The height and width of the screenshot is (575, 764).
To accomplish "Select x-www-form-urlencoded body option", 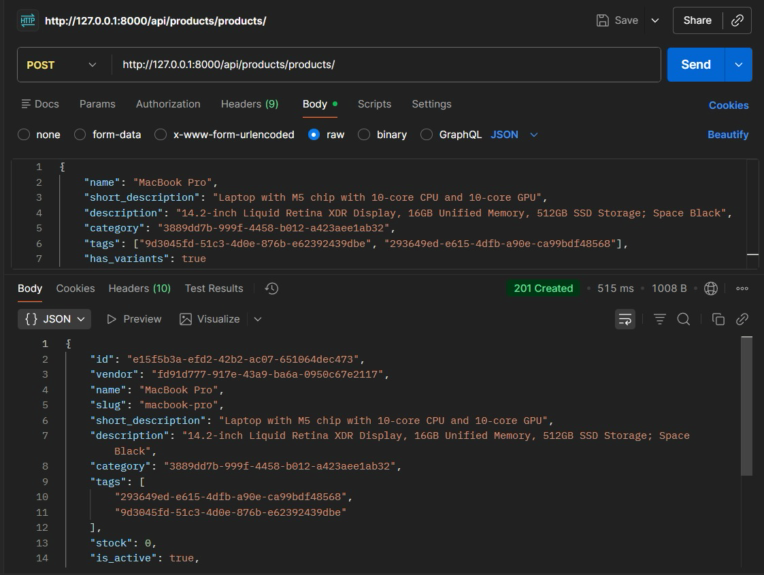I will coord(160,134).
